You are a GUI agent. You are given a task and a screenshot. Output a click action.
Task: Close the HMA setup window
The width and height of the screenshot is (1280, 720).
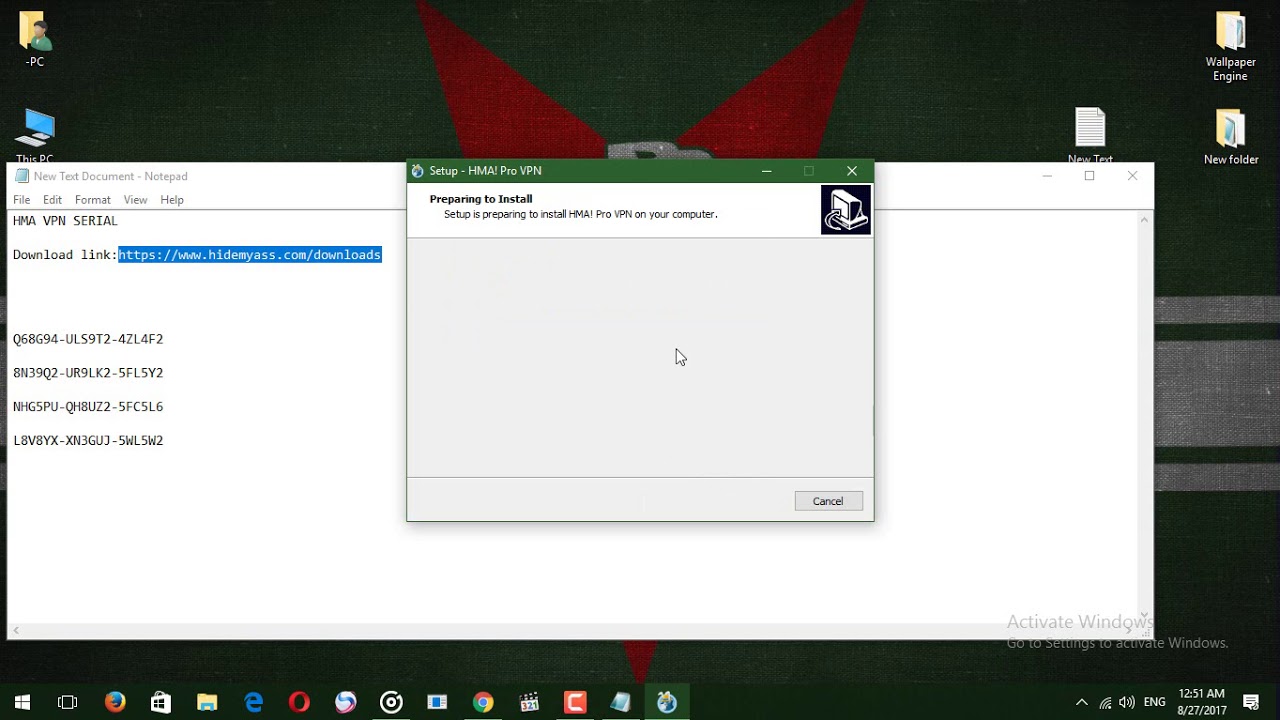852,171
